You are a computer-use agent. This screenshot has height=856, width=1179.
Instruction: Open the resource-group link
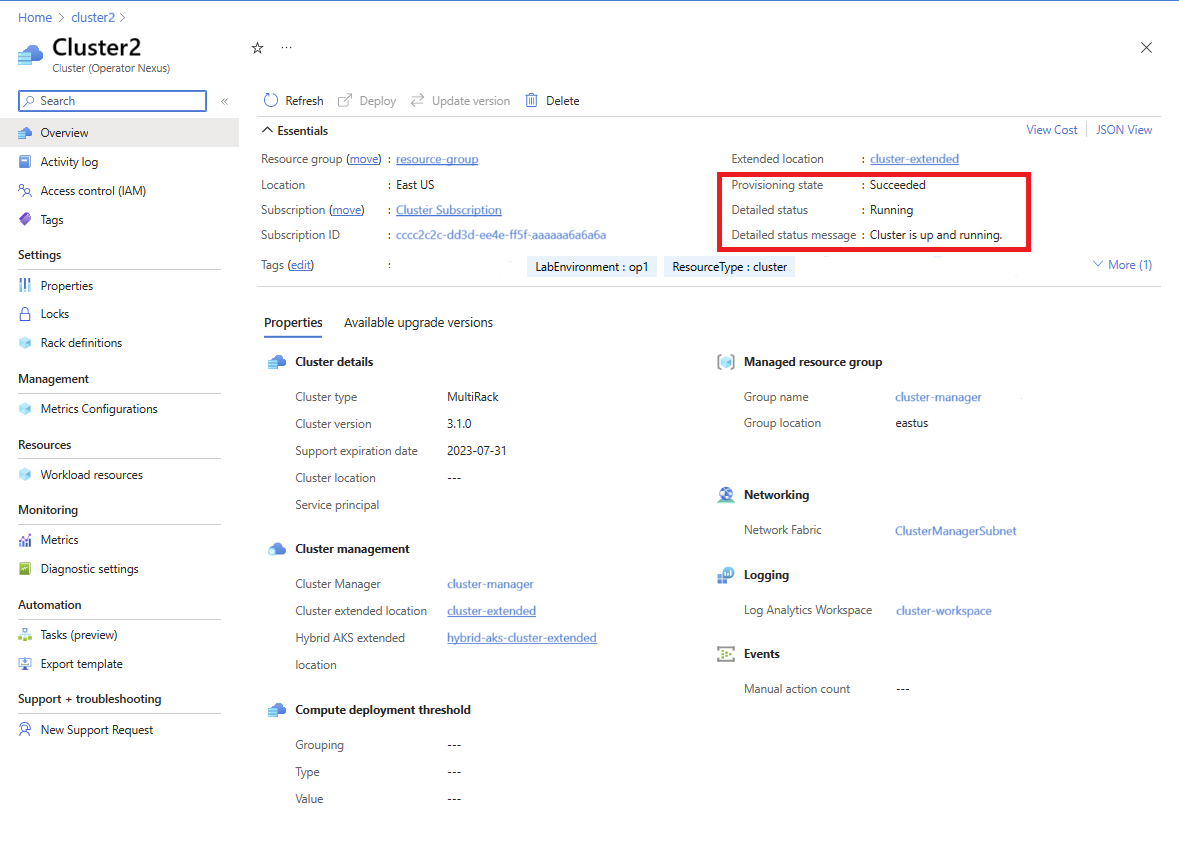(437, 159)
